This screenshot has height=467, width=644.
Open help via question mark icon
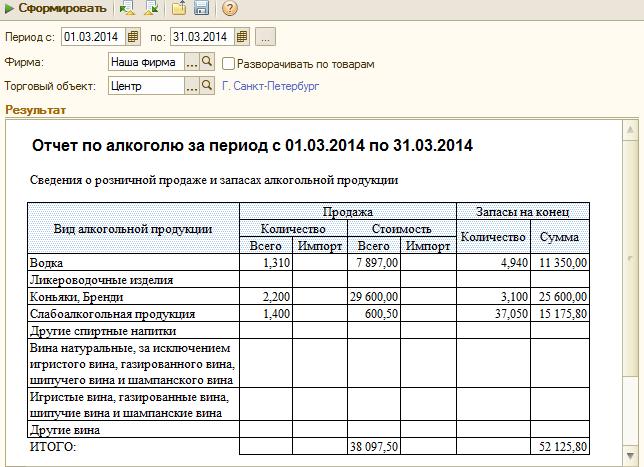(x=230, y=8)
